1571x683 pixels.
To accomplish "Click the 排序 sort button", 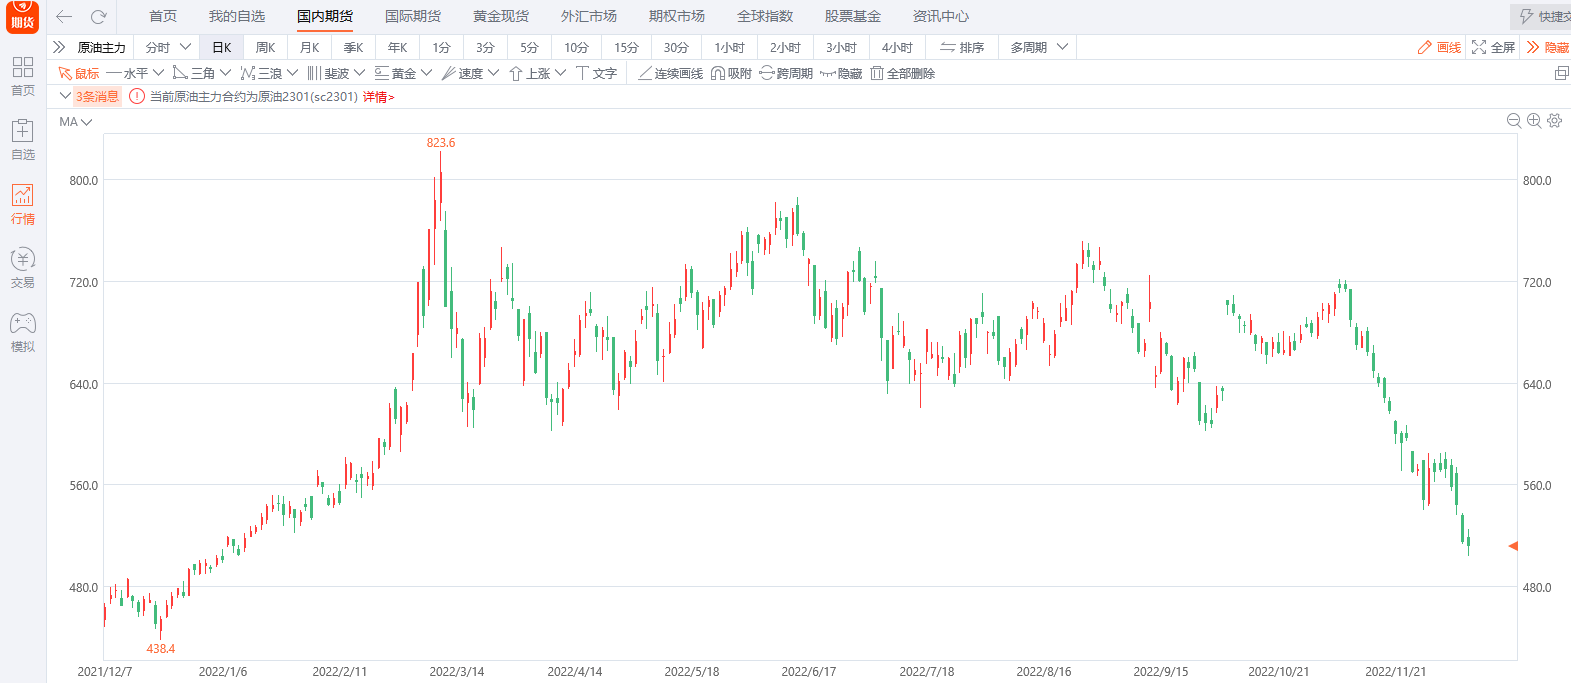I will [x=962, y=47].
